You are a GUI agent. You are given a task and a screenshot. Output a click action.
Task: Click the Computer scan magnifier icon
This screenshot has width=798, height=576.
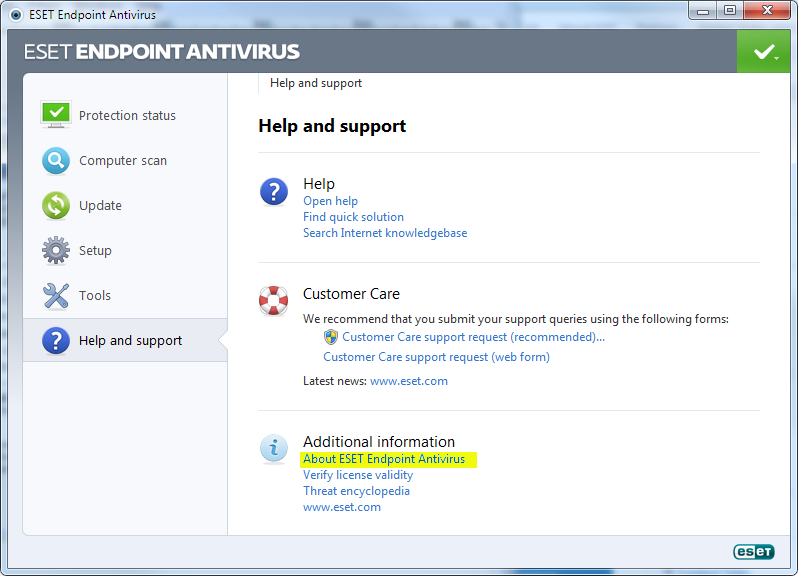pos(56,161)
